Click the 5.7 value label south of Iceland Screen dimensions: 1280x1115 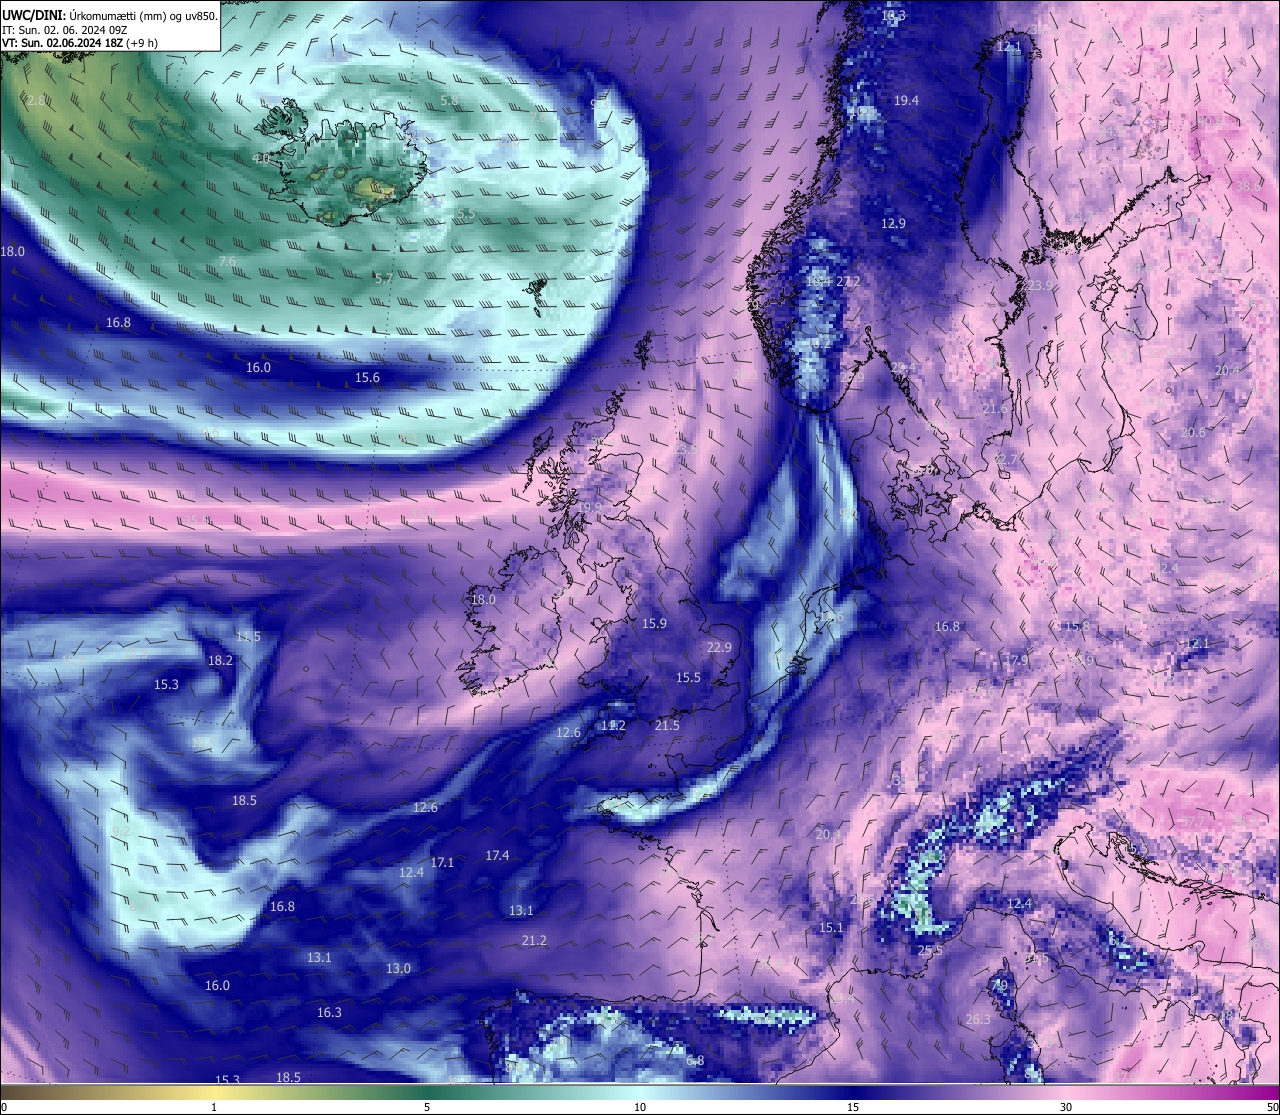tap(384, 279)
